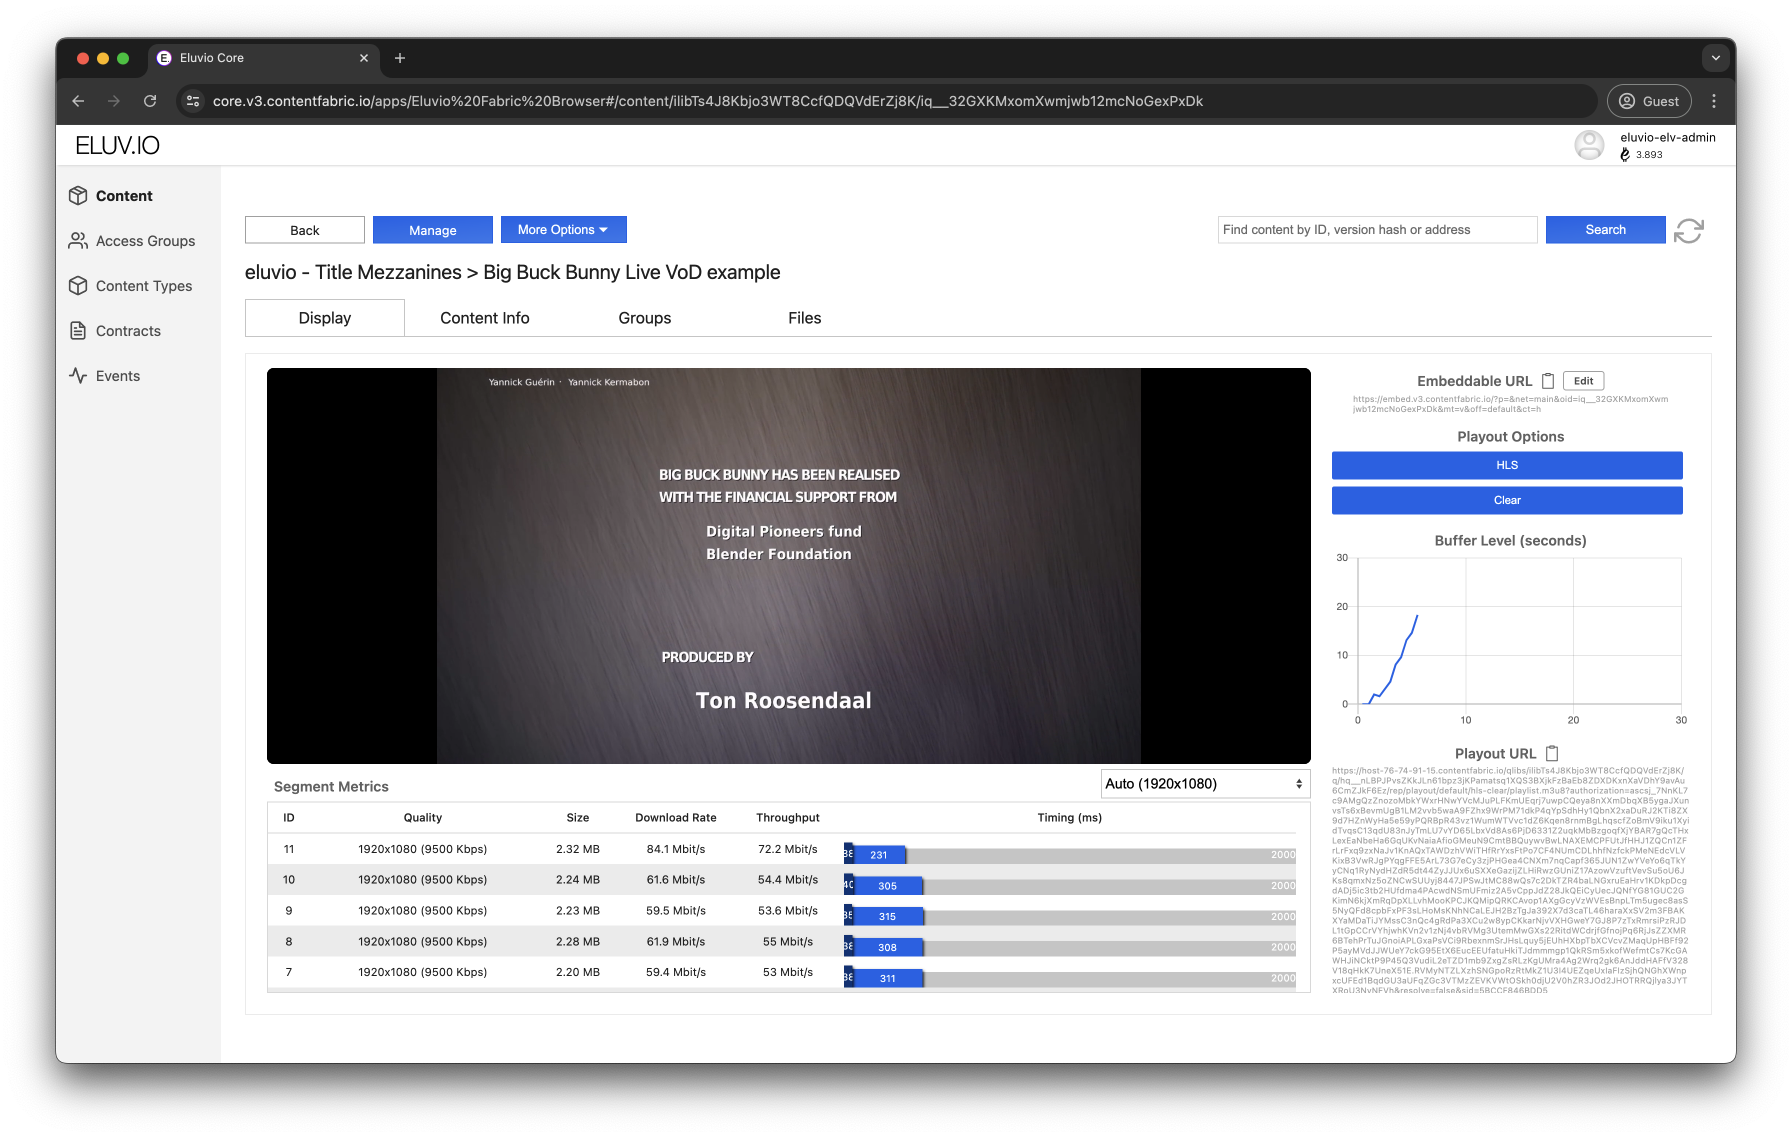Click the 2.20 MB size cell
The width and height of the screenshot is (1792, 1137).
[578, 972]
